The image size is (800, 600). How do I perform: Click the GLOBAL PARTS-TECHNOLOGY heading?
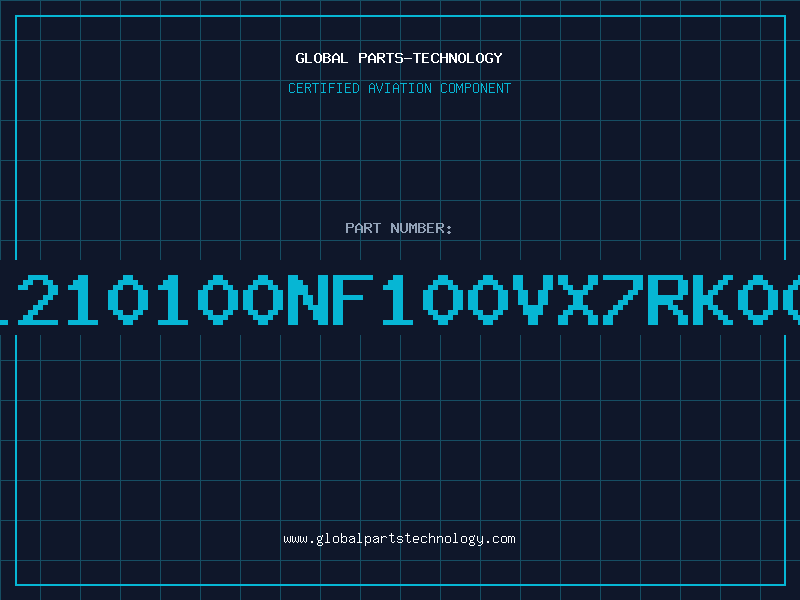pyautogui.click(x=399, y=58)
